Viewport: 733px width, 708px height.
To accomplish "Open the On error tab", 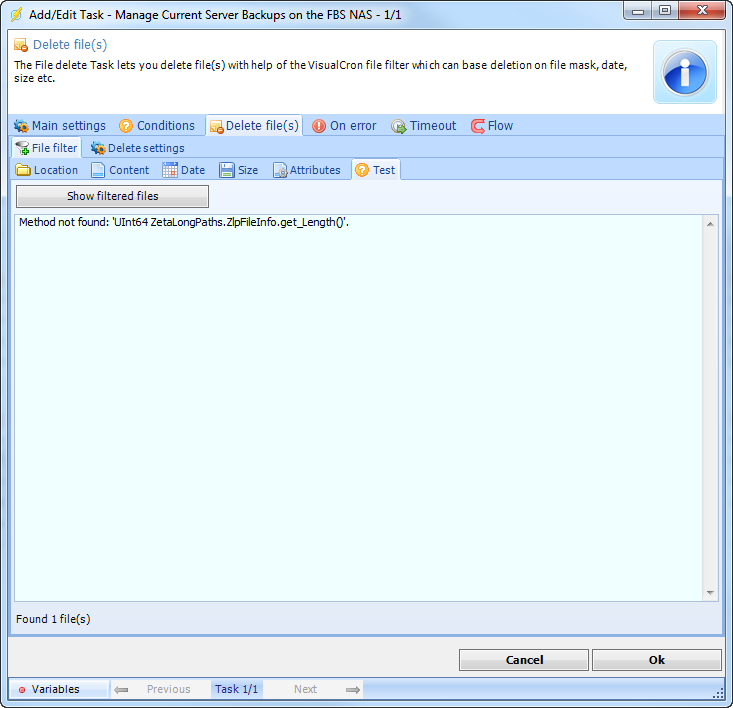I will click(x=344, y=126).
